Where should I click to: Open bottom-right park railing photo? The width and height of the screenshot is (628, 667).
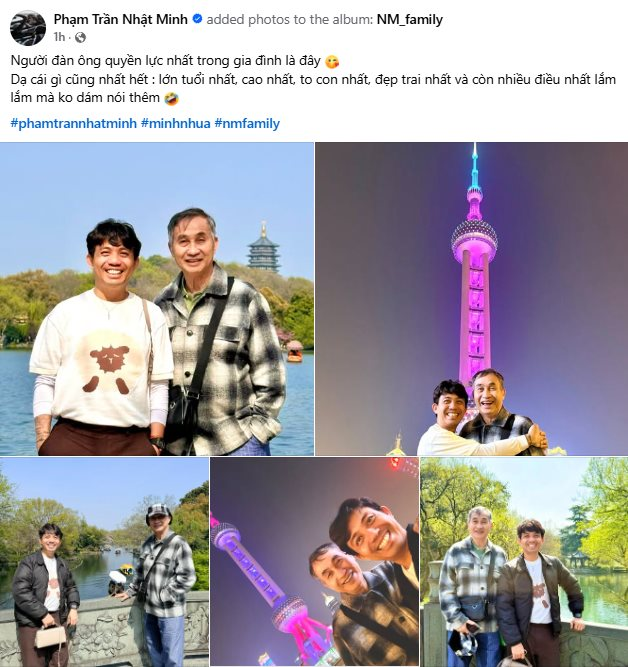524,562
